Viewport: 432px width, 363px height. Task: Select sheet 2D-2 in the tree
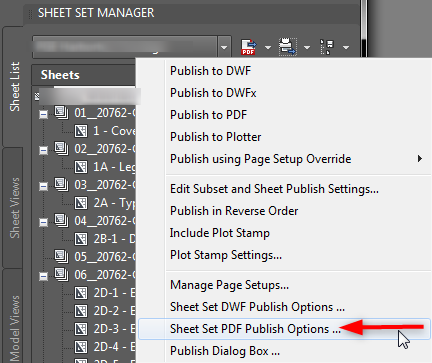pos(114,311)
